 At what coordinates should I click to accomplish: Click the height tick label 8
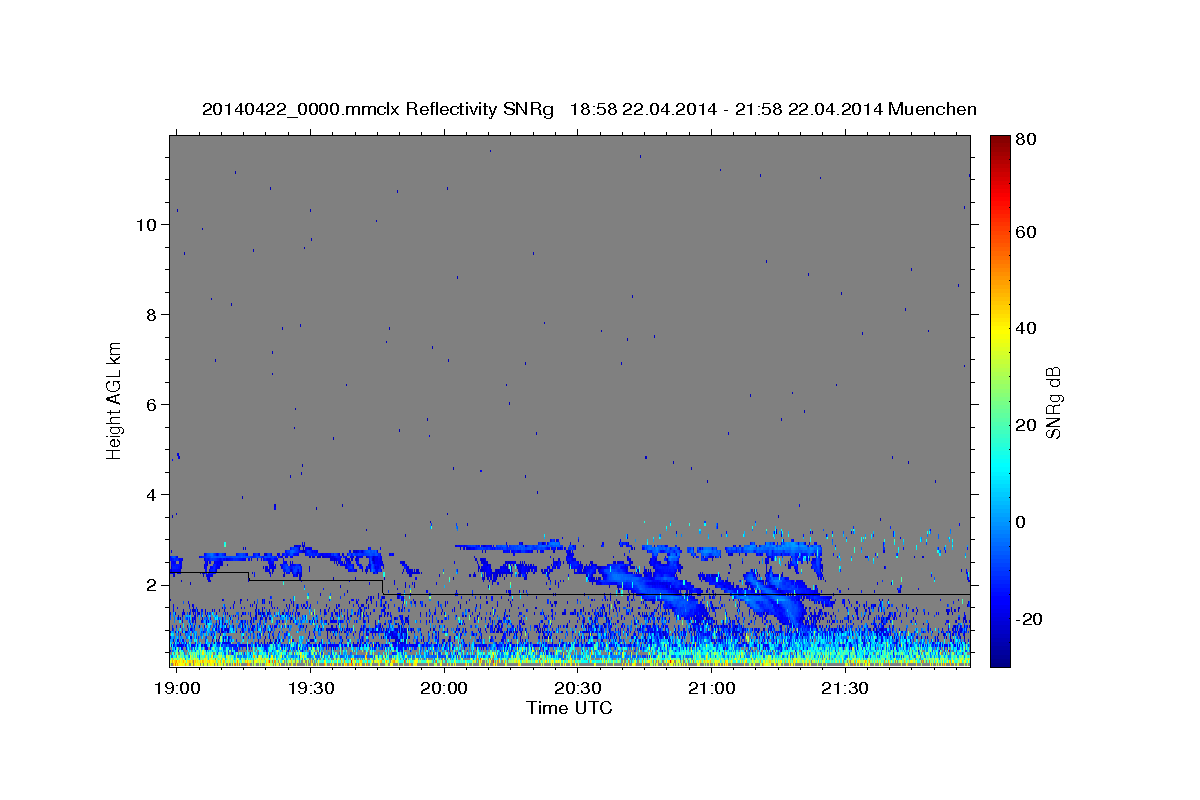pos(151,315)
